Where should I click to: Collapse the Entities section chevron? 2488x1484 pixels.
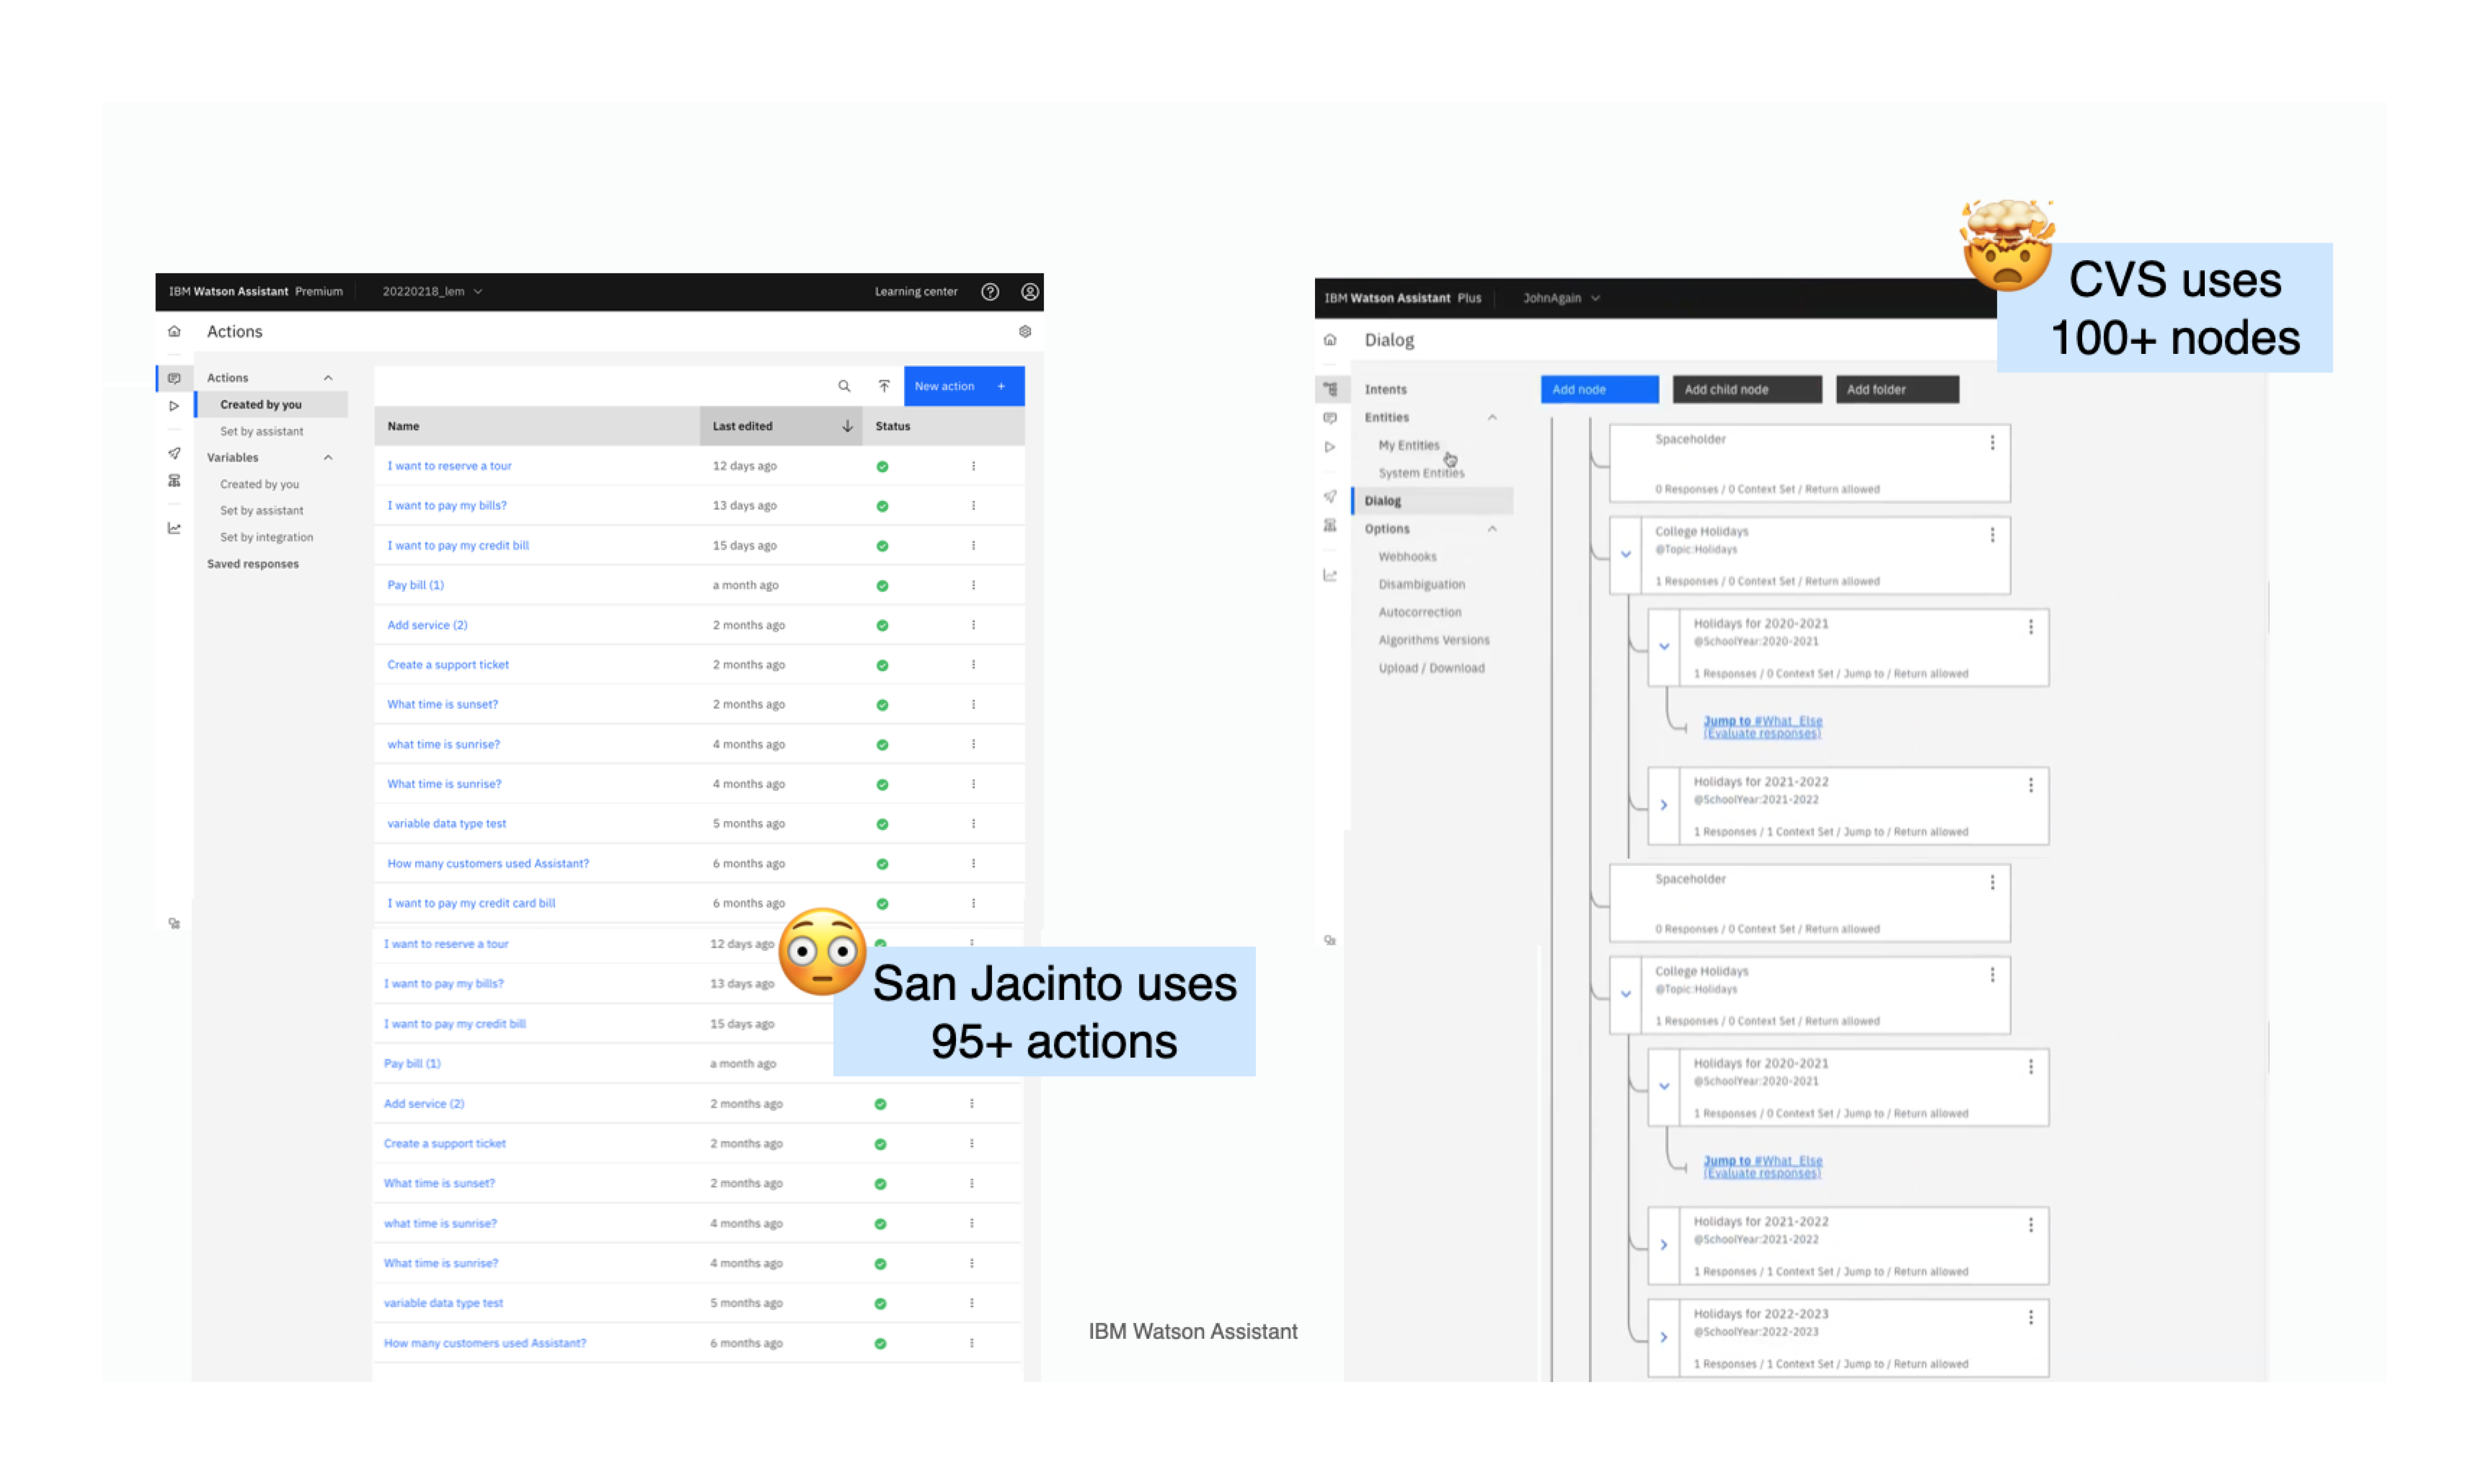[x=1492, y=418]
